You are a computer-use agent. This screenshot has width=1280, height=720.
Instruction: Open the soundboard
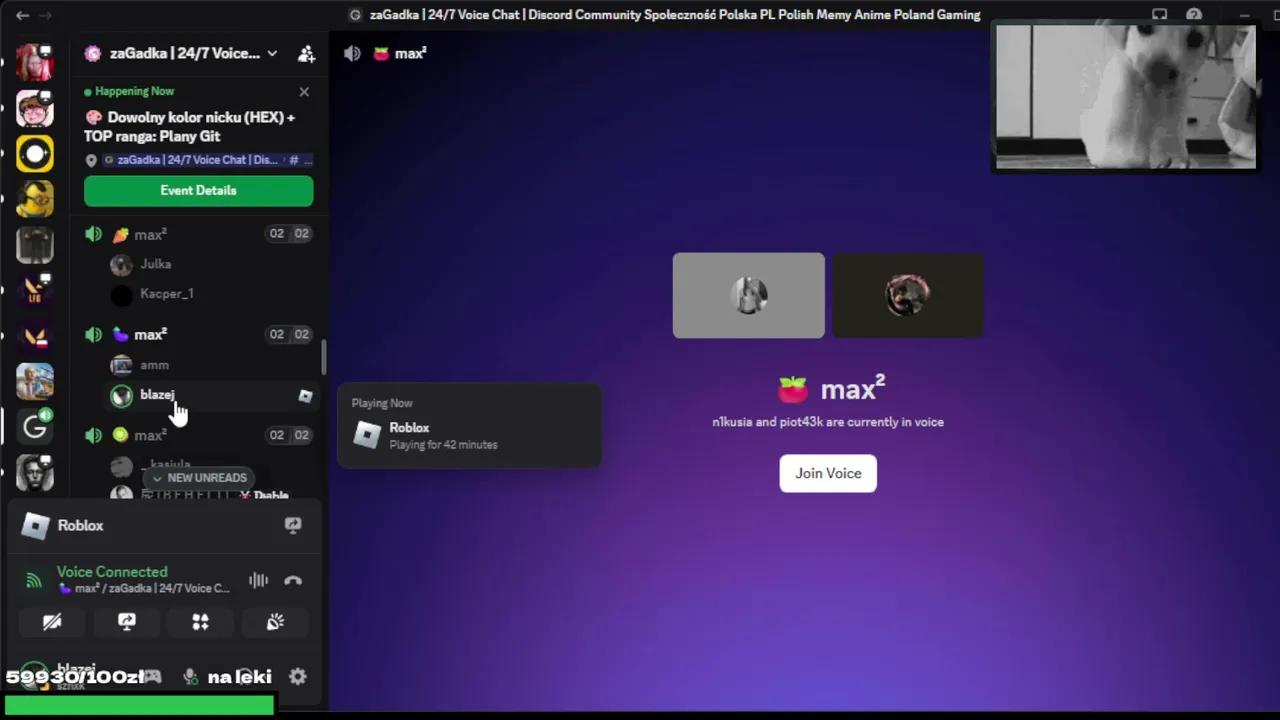pyautogui.click(x=275, y=622)
